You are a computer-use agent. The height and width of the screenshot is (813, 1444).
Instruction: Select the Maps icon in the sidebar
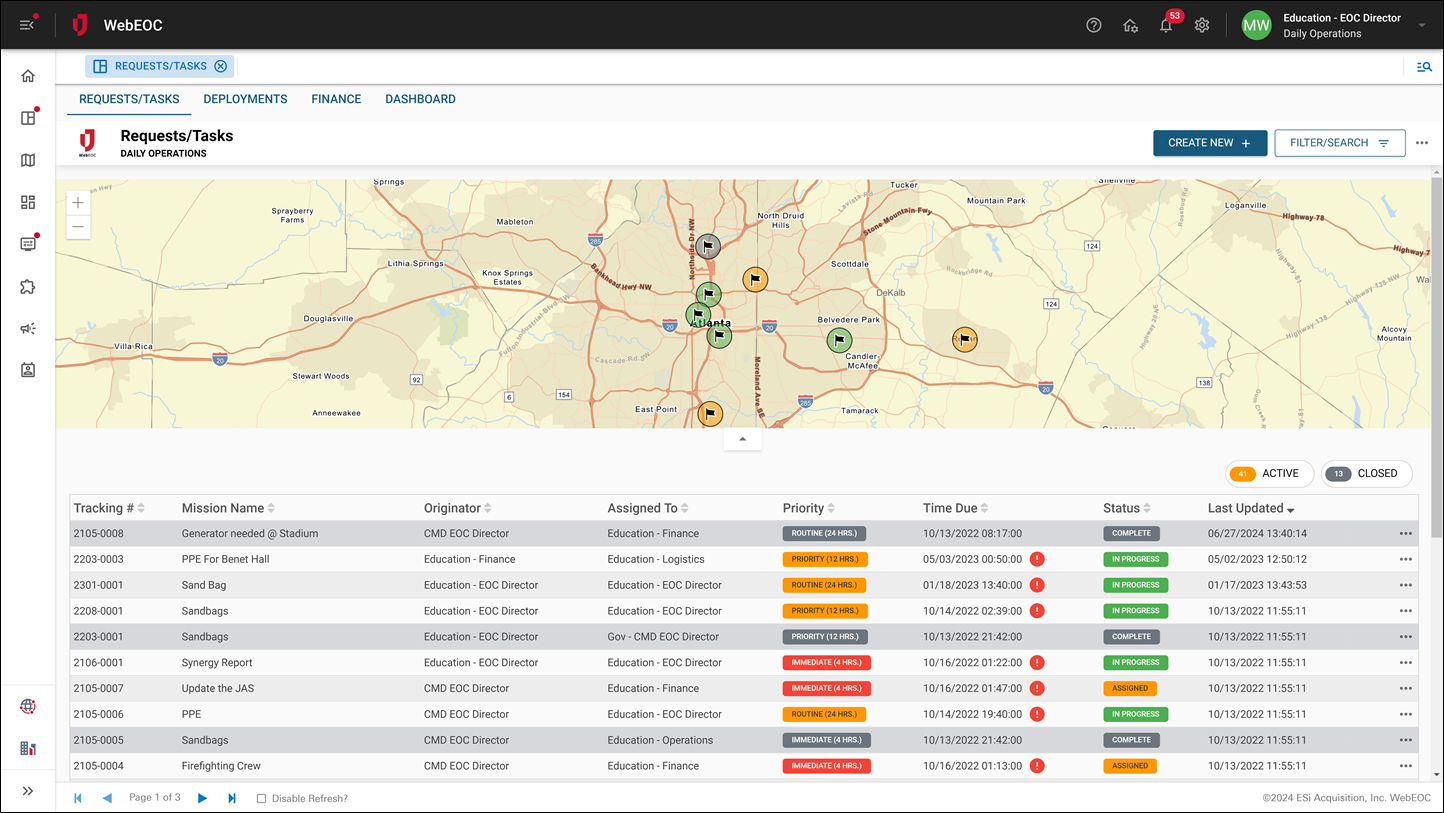click(27, 160)
